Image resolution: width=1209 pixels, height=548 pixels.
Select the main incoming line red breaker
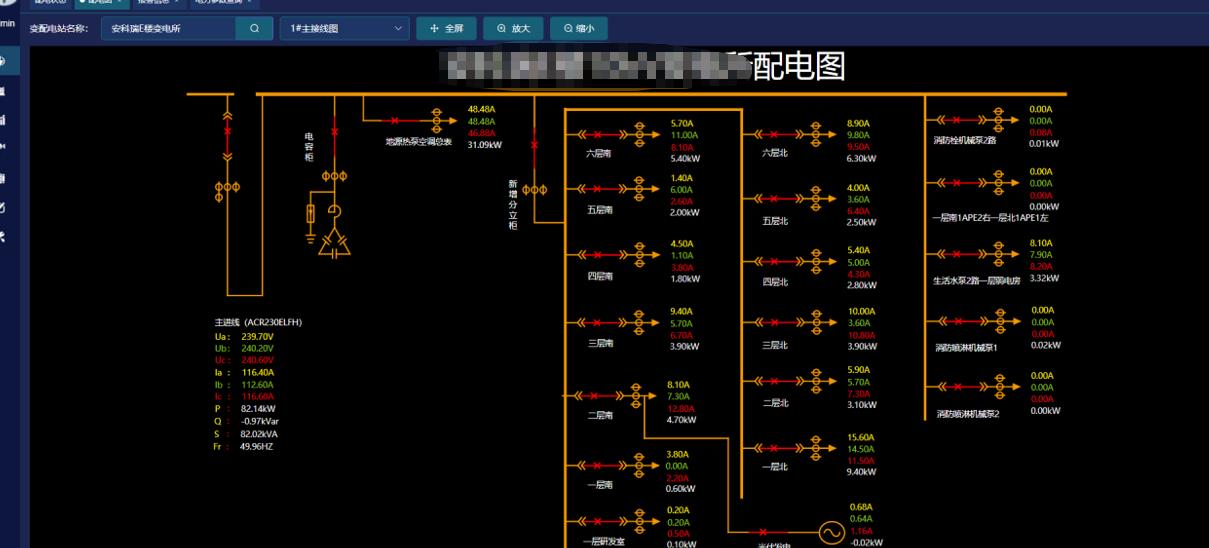pyautogui.click(x=228, y=131)
